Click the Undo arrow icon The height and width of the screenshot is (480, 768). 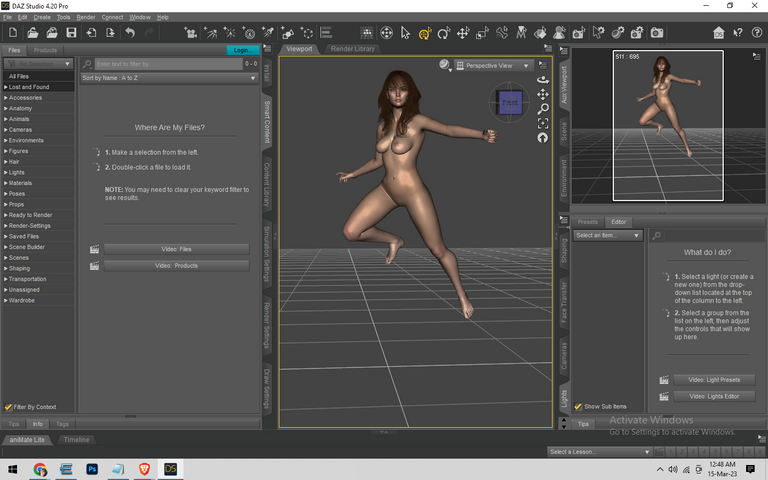[130, 33]
